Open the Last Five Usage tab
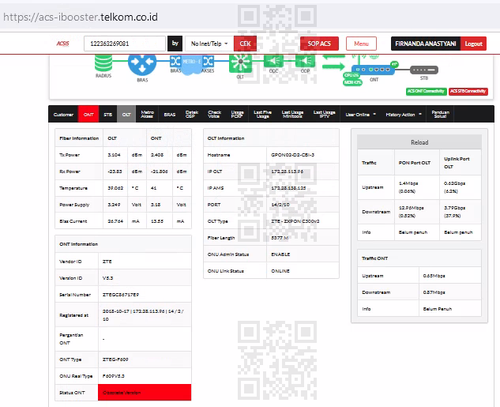Viewport: 500px width, 407px height. (263, 114)
